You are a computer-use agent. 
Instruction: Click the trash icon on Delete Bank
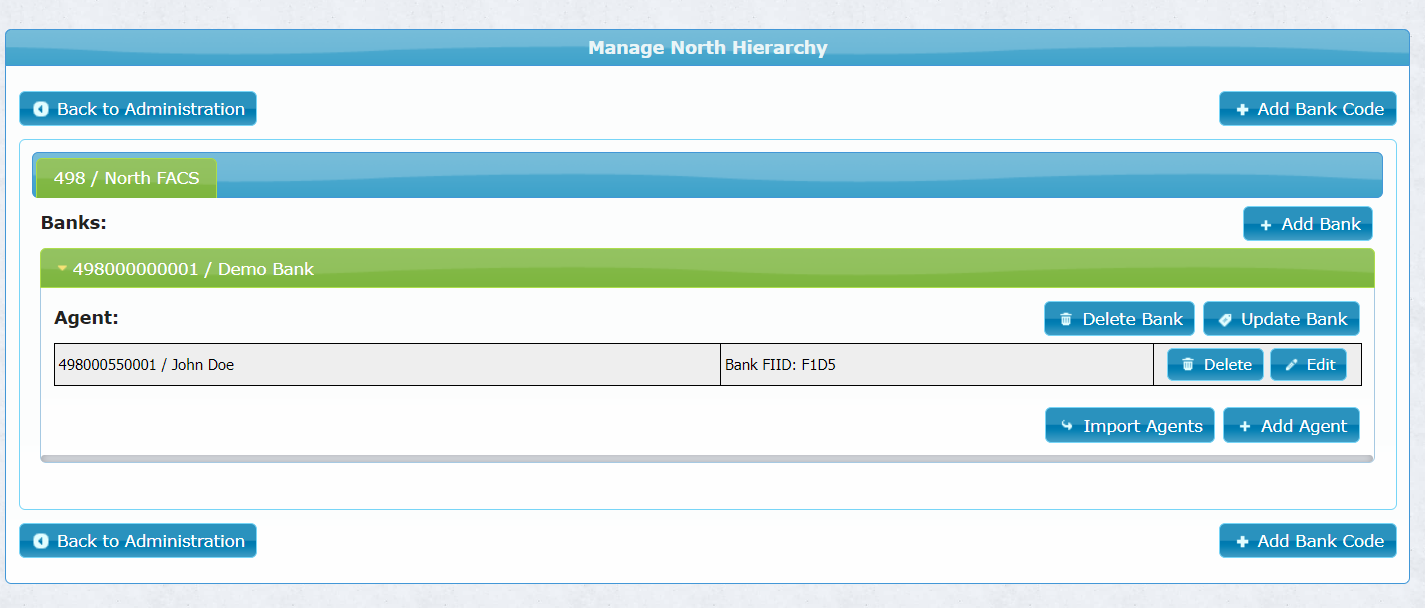point(1066,320)
